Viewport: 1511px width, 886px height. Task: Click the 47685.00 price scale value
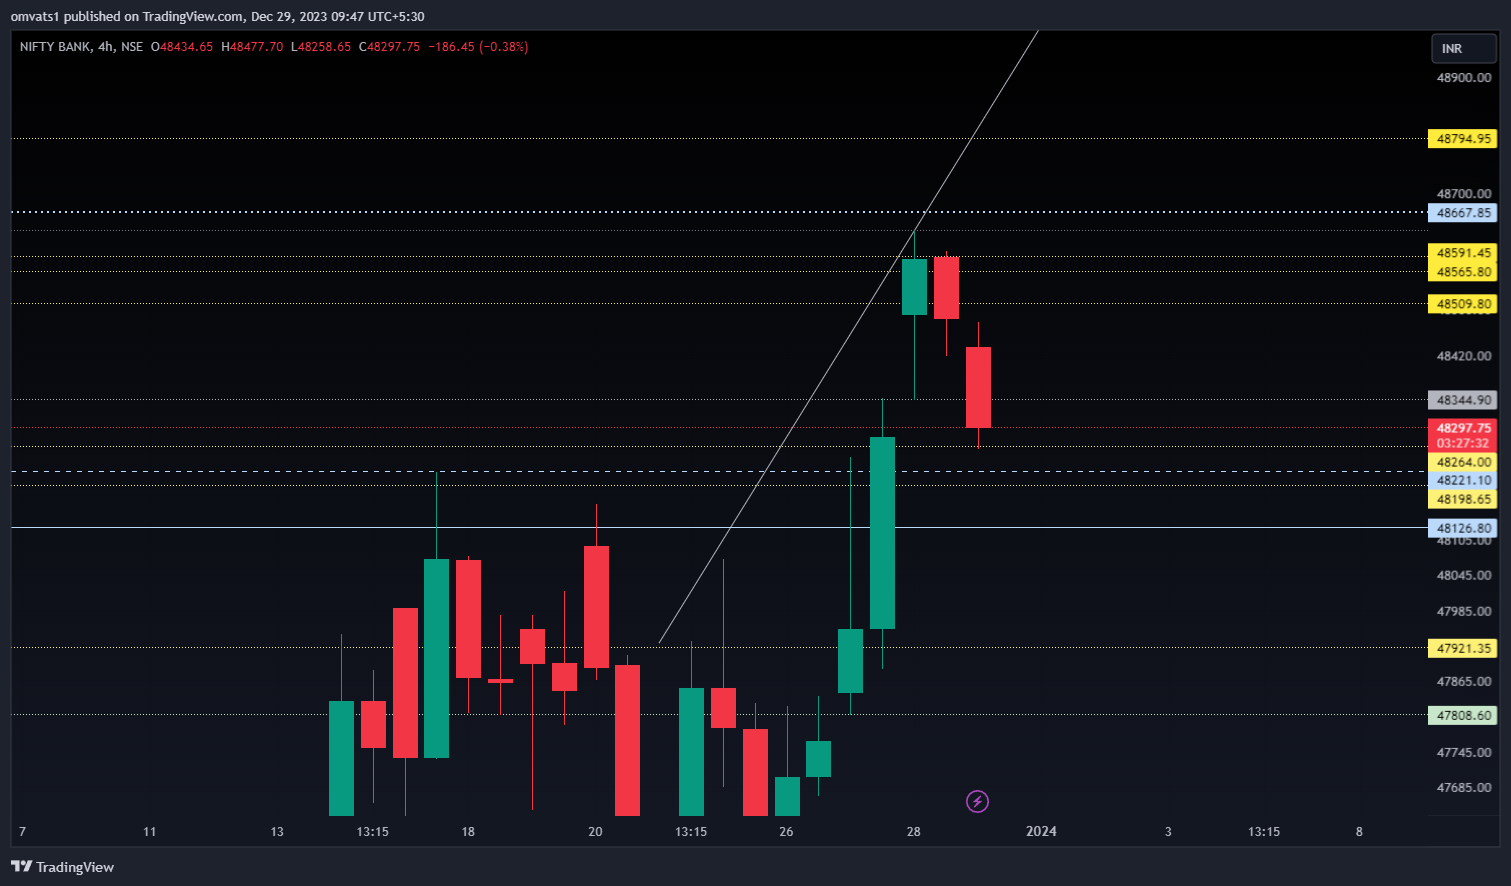click(x=1464, y=788)
